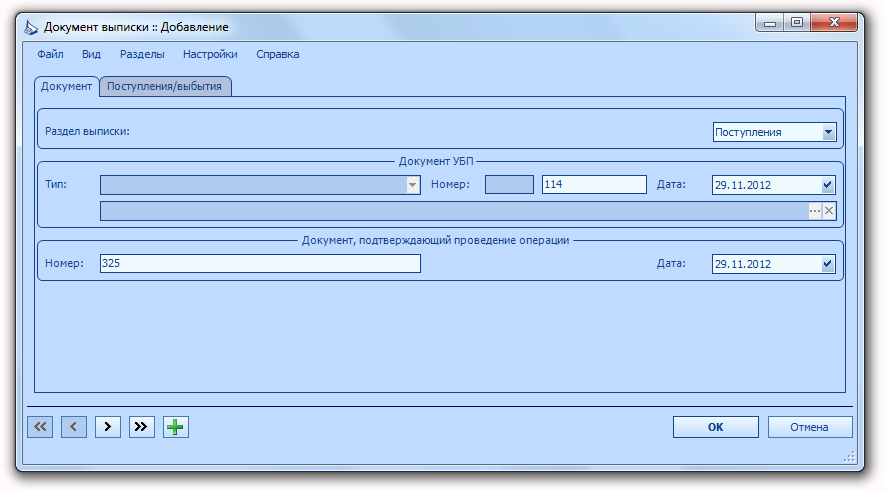Screen dimensions: 886x491
Task: Open the Настройки menu
Action: click(210, 54)
